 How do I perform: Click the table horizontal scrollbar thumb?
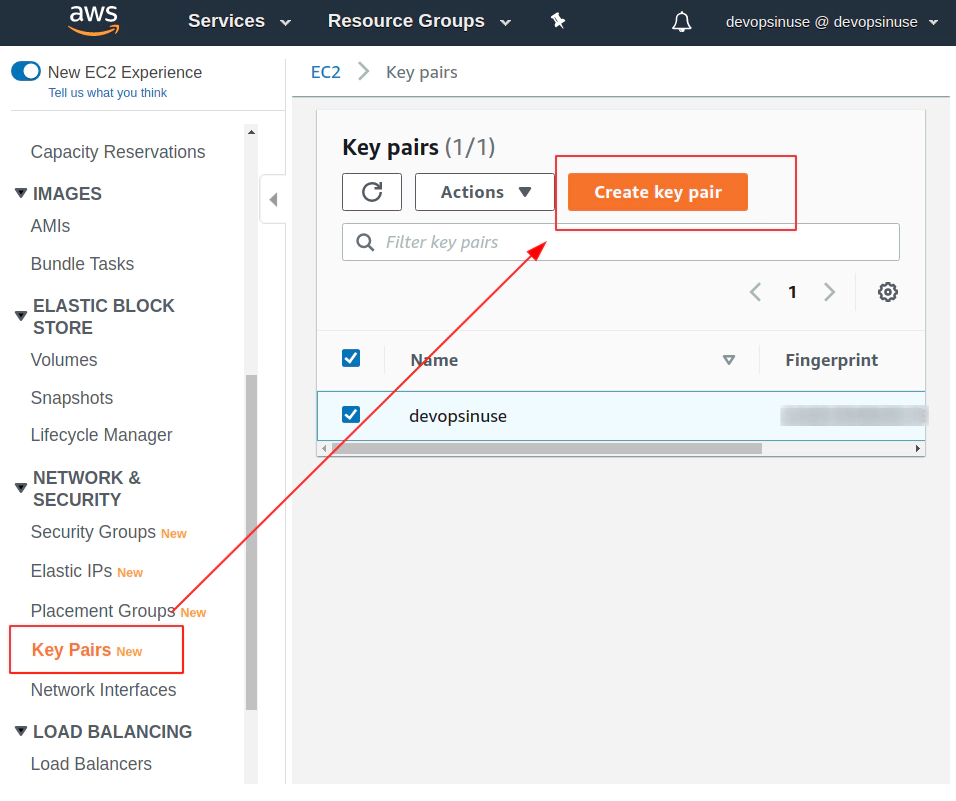(x=546, y=449)
